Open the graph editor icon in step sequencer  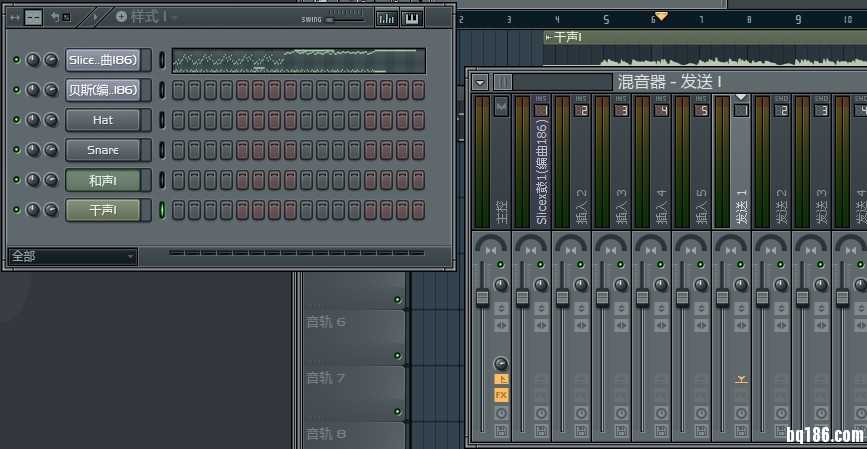[386, 17]
